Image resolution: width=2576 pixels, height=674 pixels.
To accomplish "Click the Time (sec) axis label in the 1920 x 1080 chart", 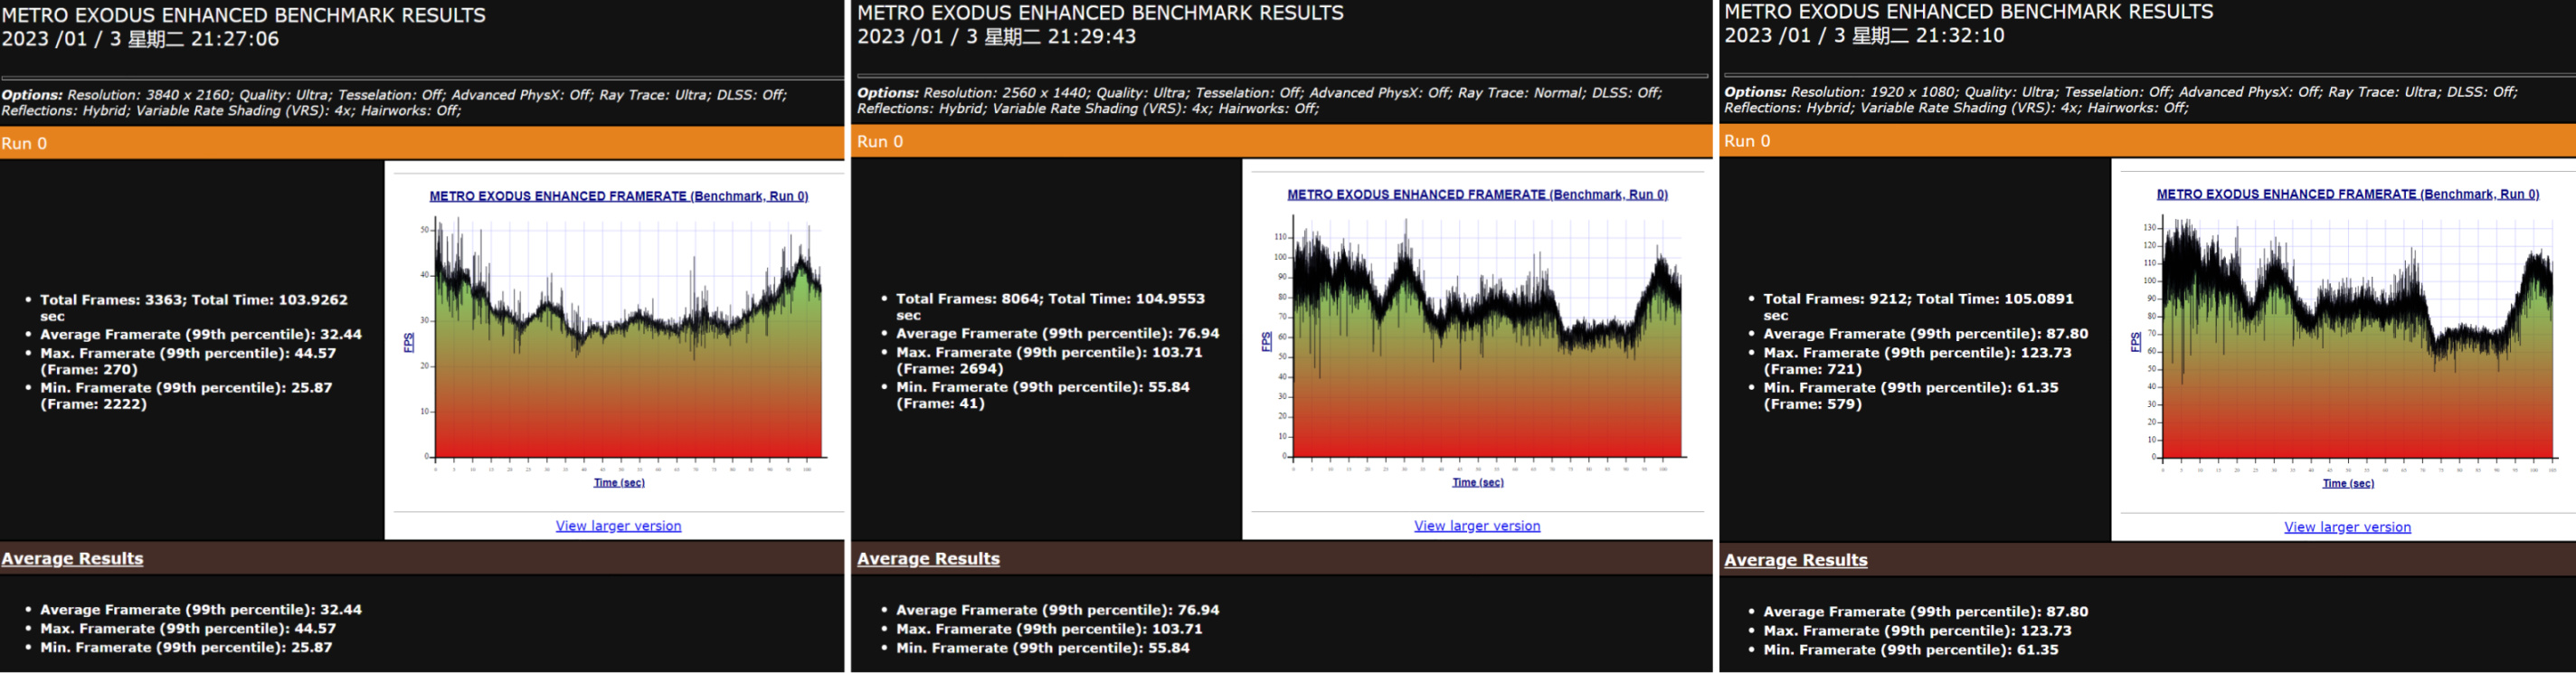I will (2347, 484).
